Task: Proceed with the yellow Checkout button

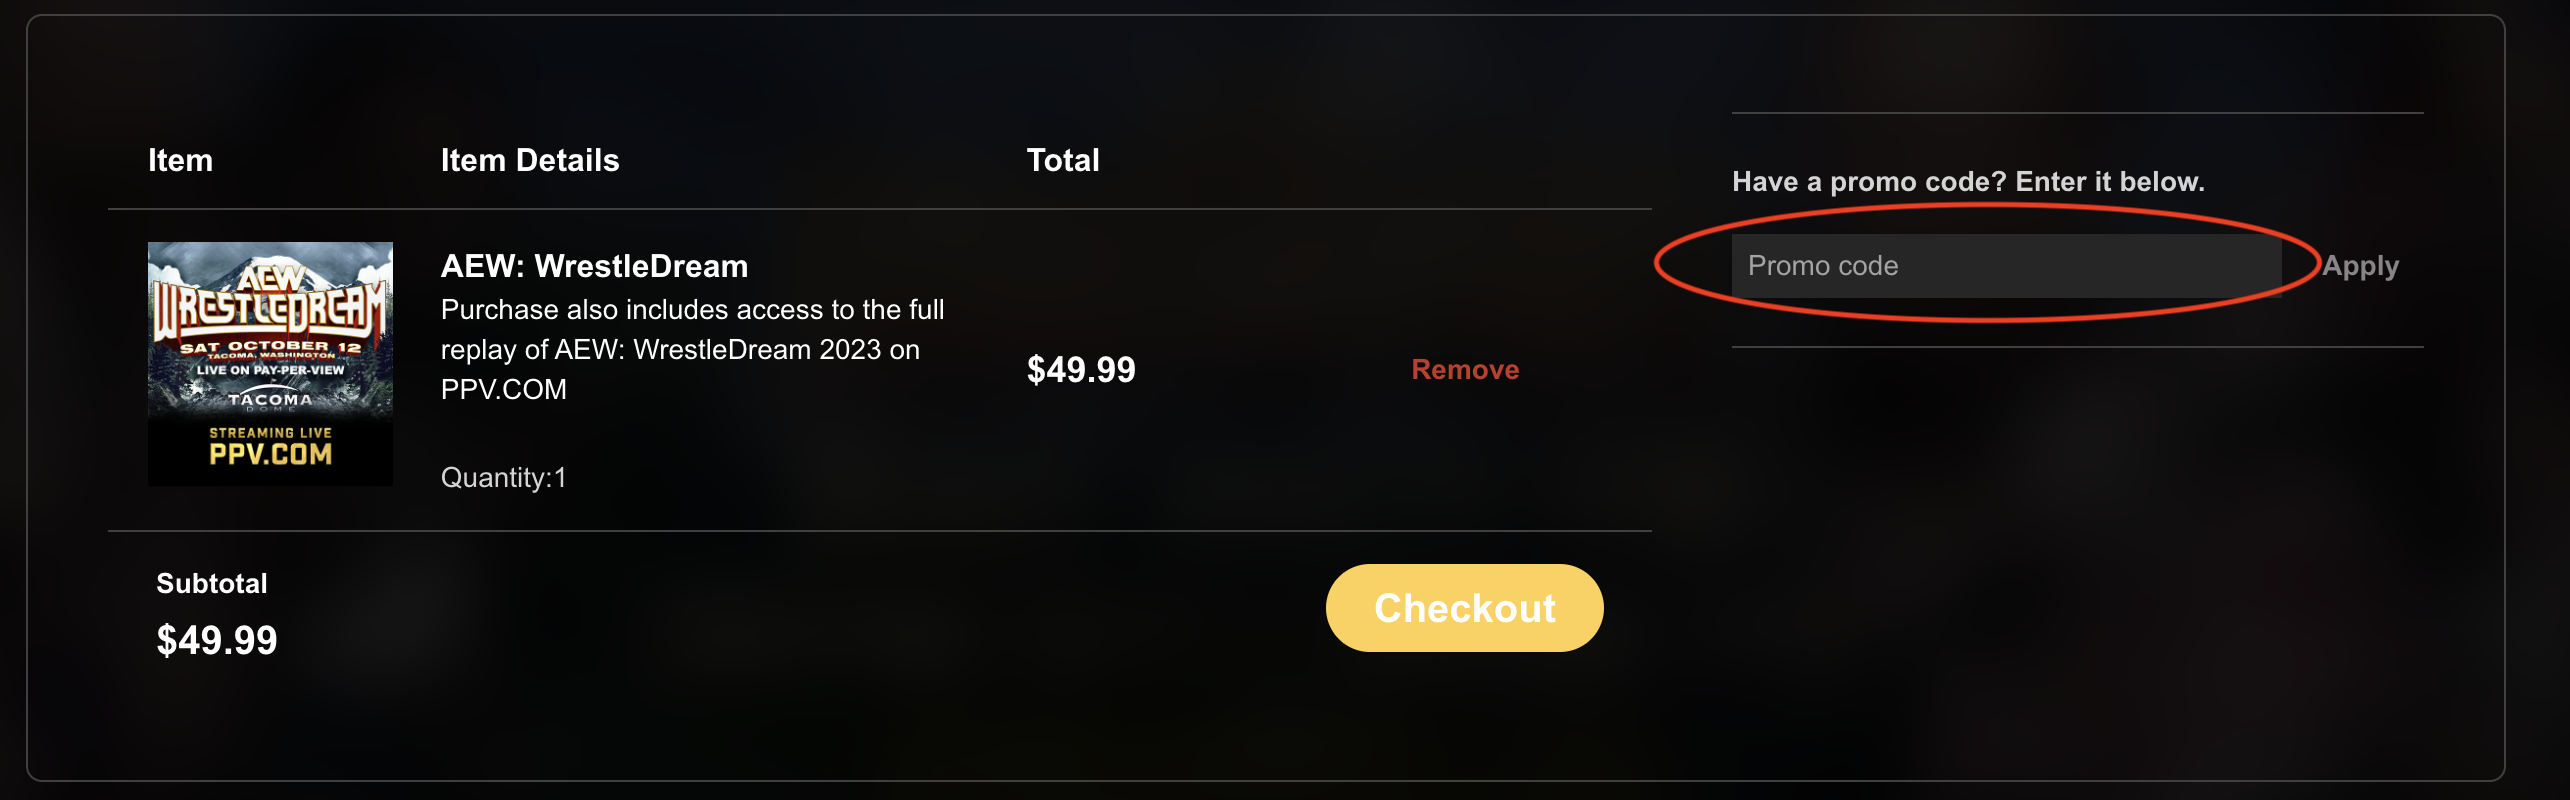Action: 1465,608
